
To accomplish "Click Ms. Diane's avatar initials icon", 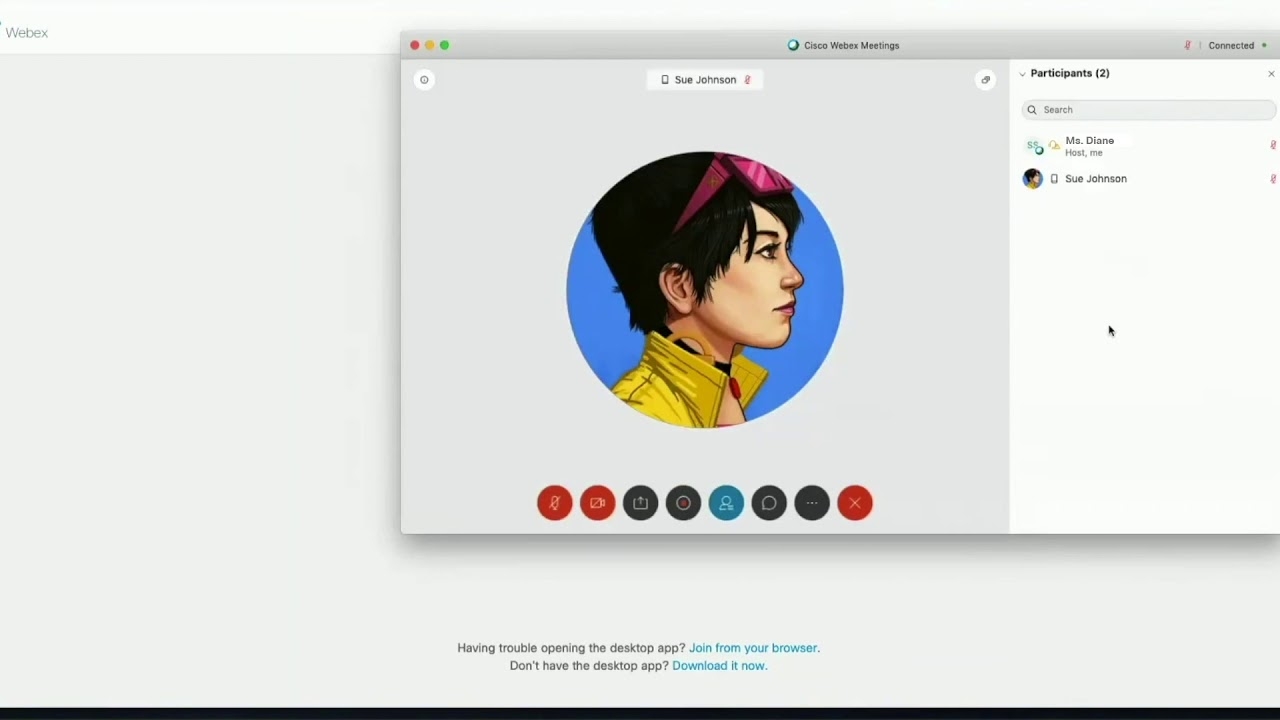I will [1033, 146].
